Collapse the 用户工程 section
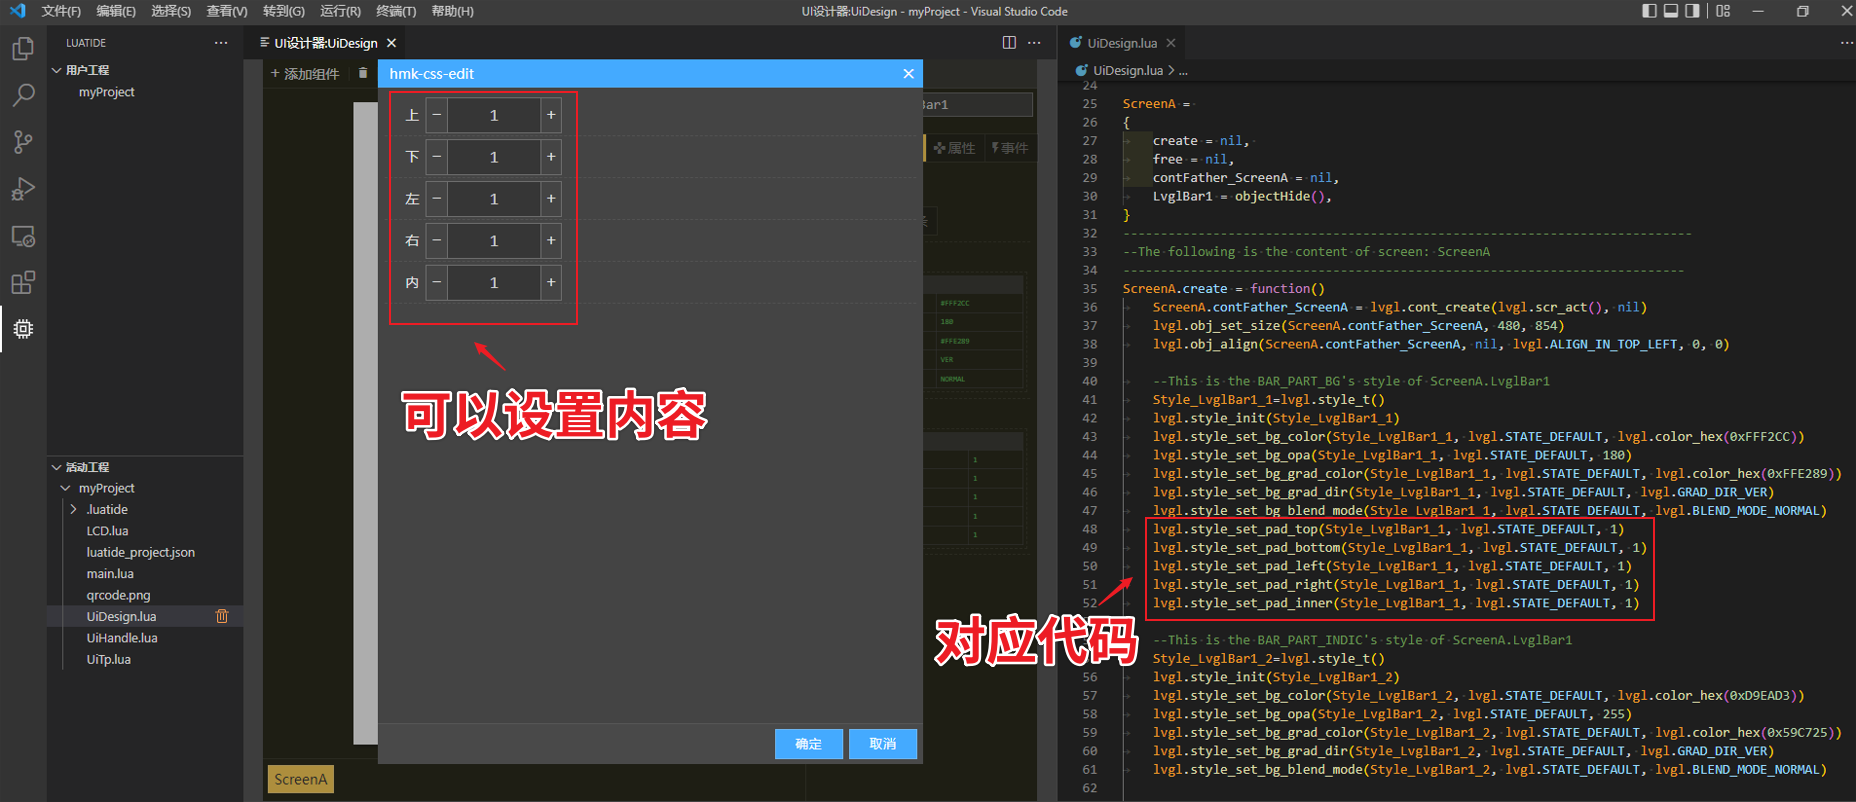Screen dimensions: 1856x802 tap(57, 70)
